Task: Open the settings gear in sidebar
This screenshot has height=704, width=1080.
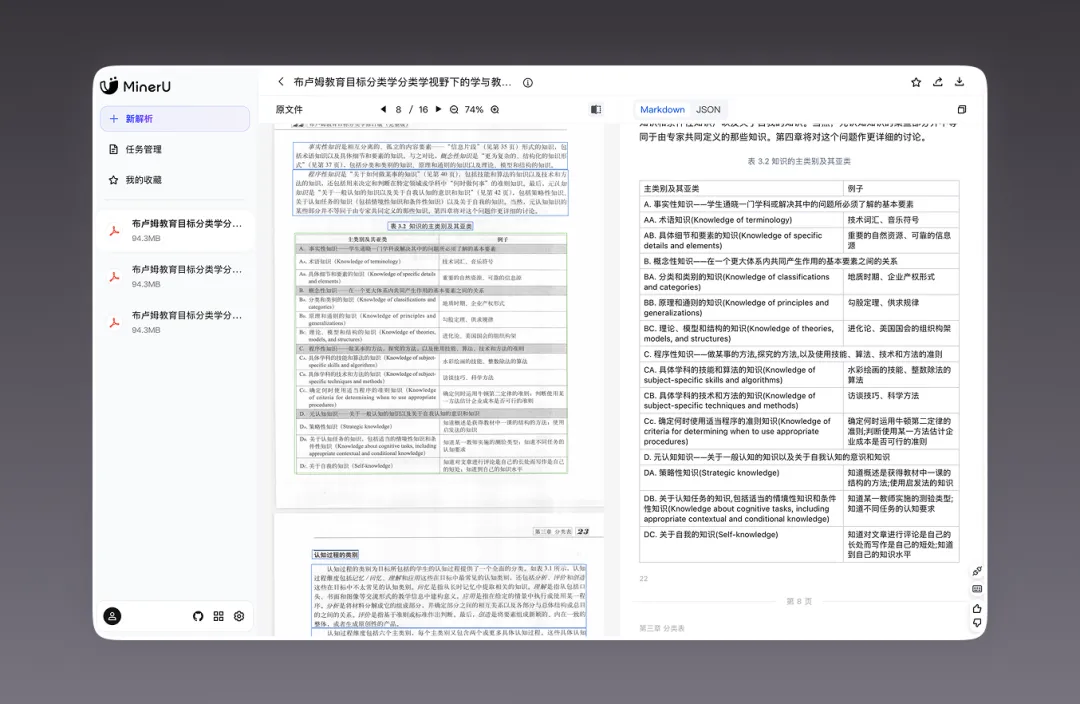Action: click(239, 617)
